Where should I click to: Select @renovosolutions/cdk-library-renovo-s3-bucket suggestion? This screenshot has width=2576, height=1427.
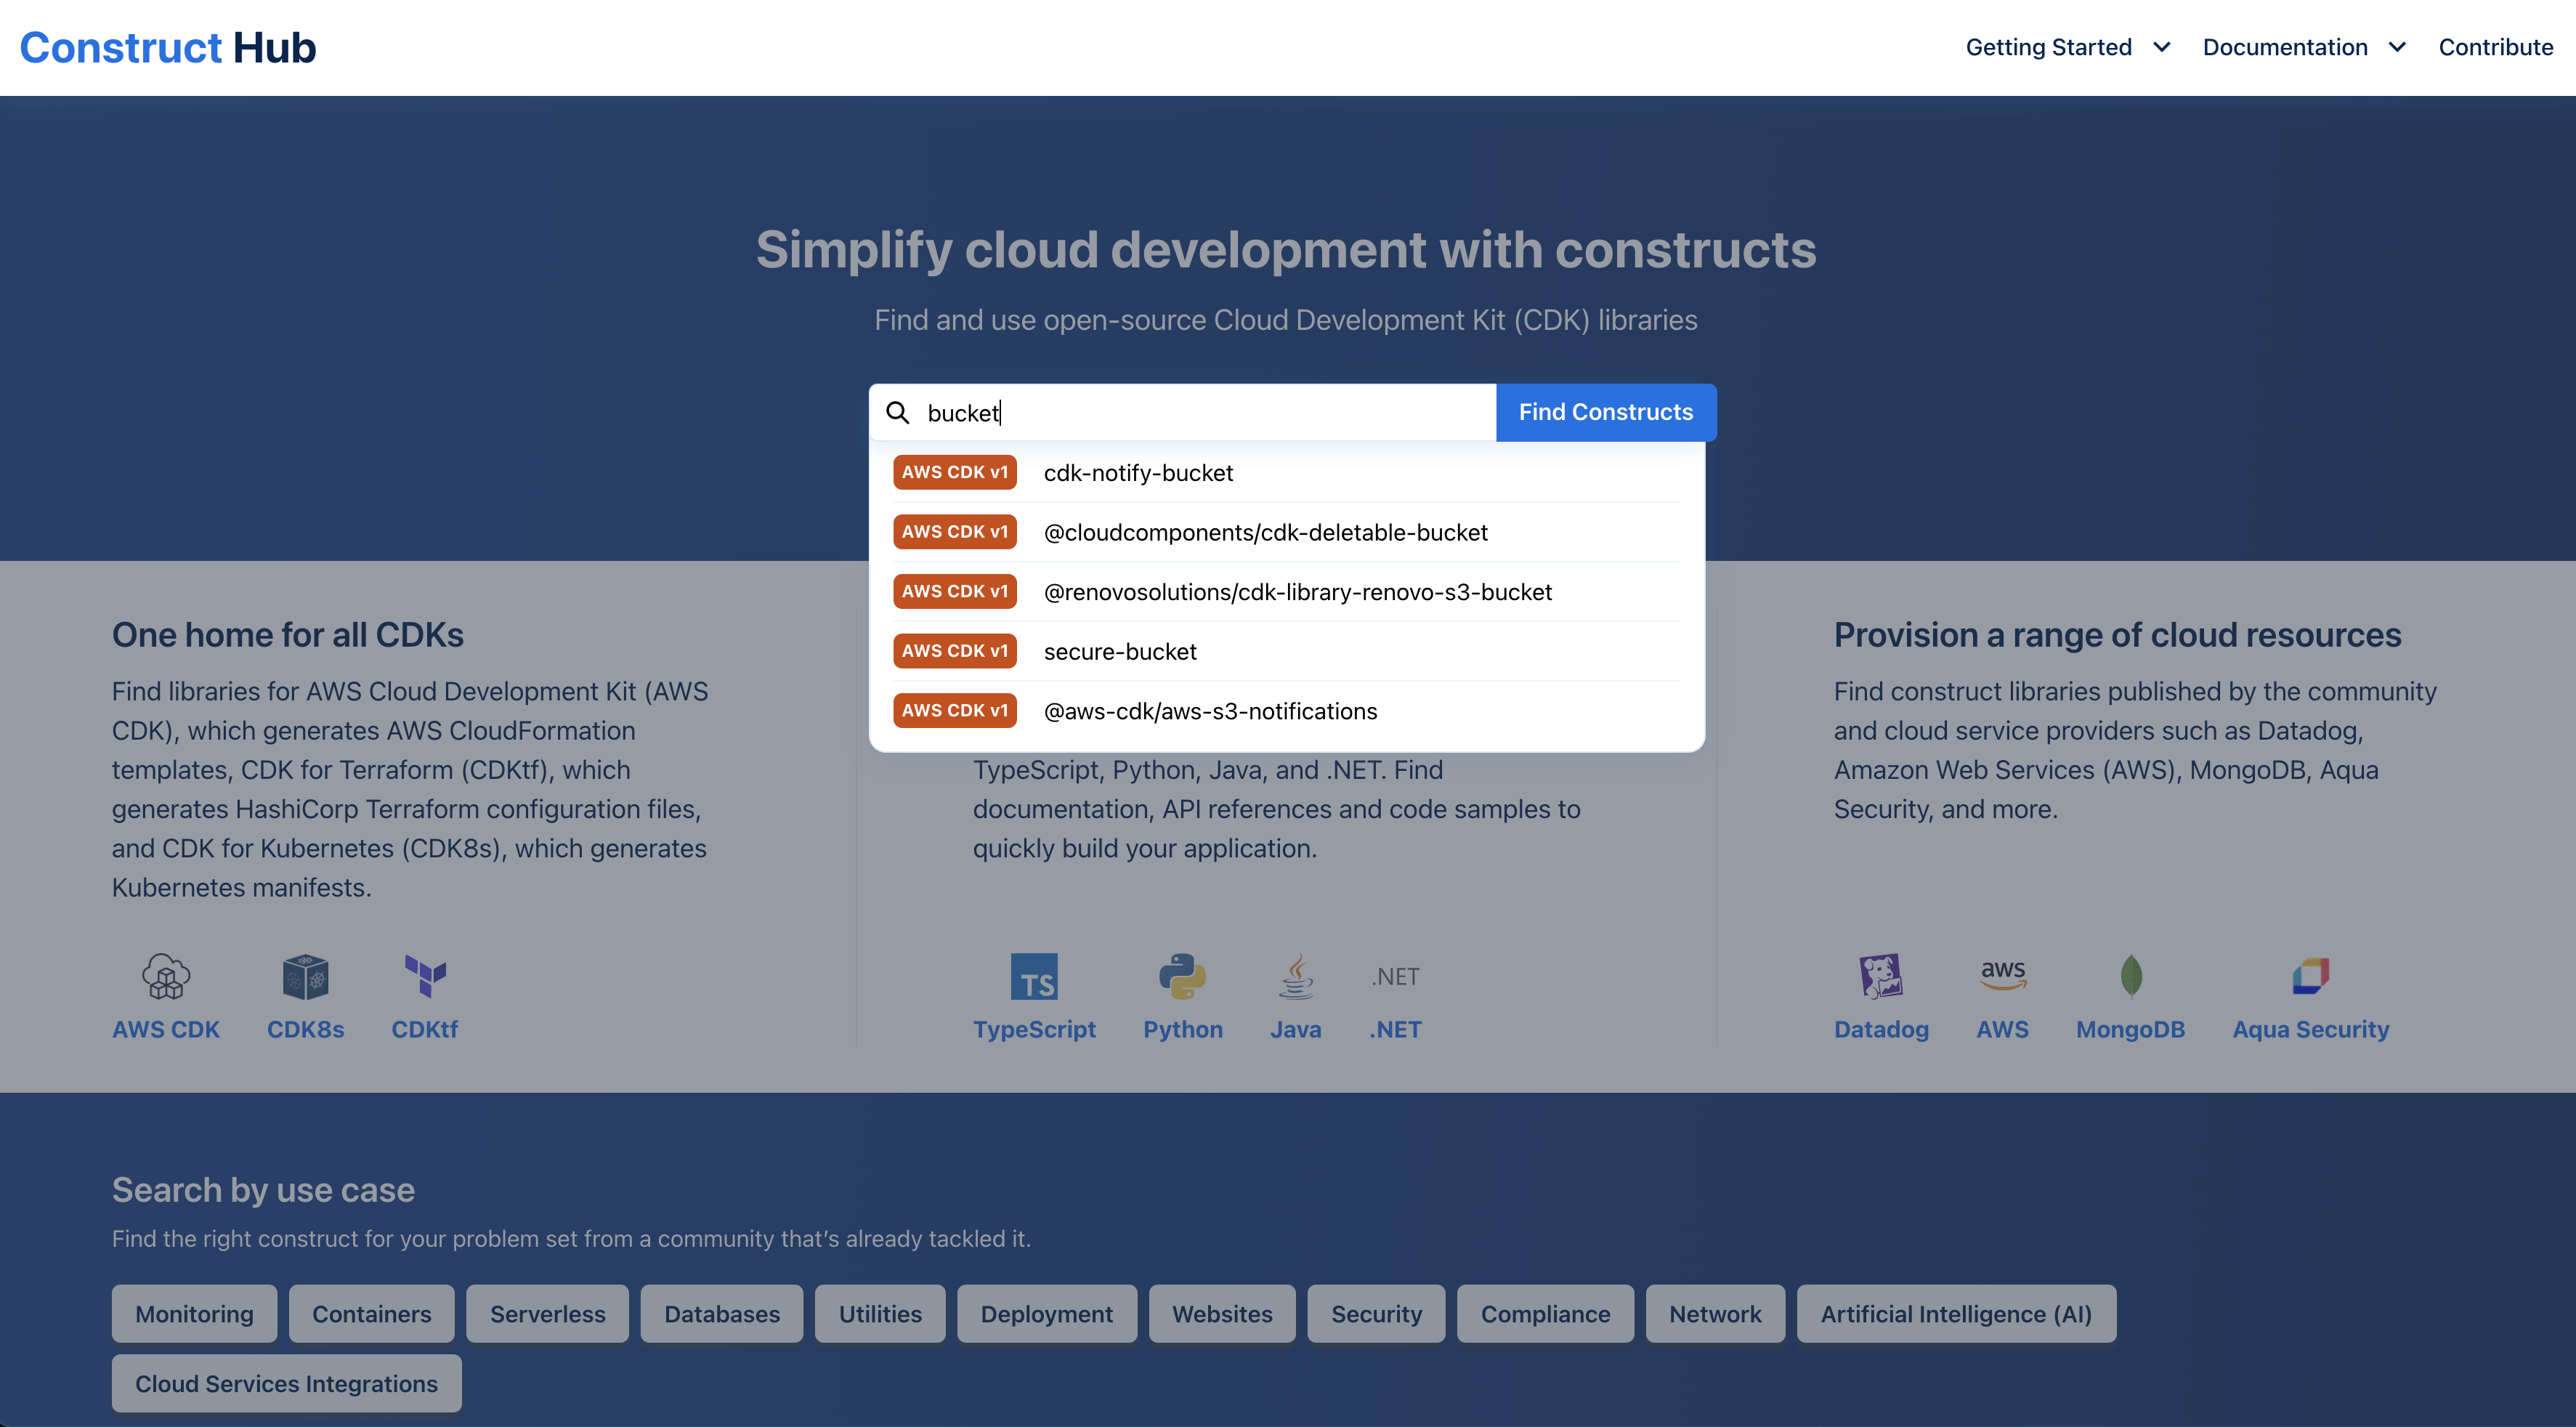point(1286,591)
